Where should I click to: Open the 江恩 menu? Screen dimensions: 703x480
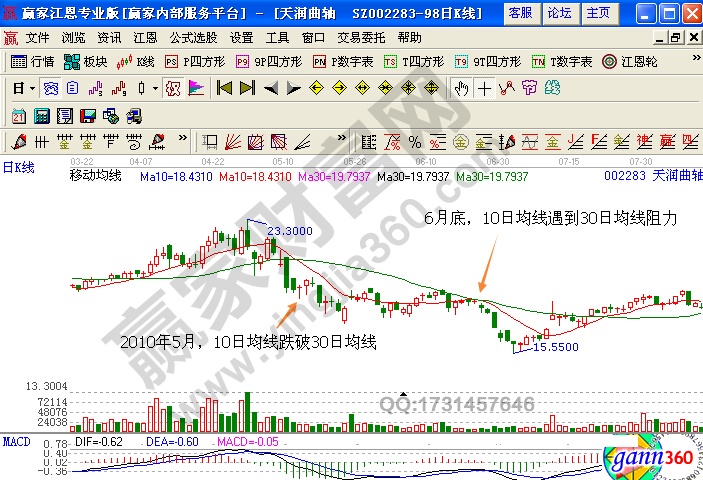click(x=145, y=38)
